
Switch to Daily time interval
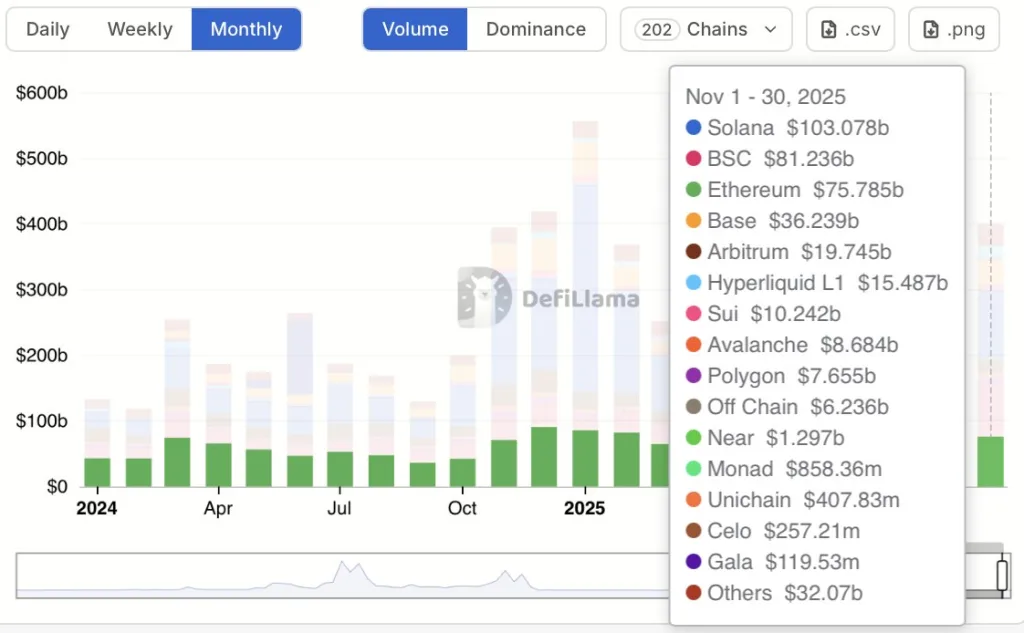coord(47,29)
